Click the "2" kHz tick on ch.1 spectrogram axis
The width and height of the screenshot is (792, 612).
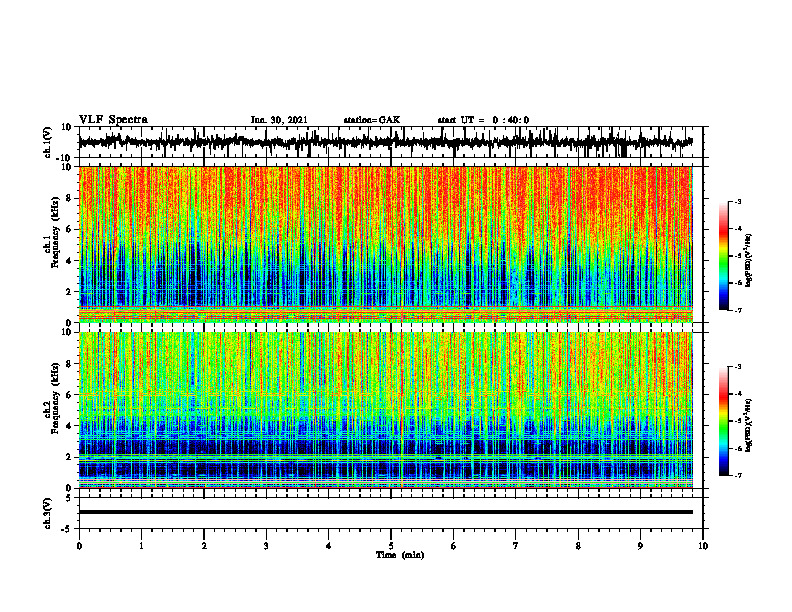[x=69, y=291]
